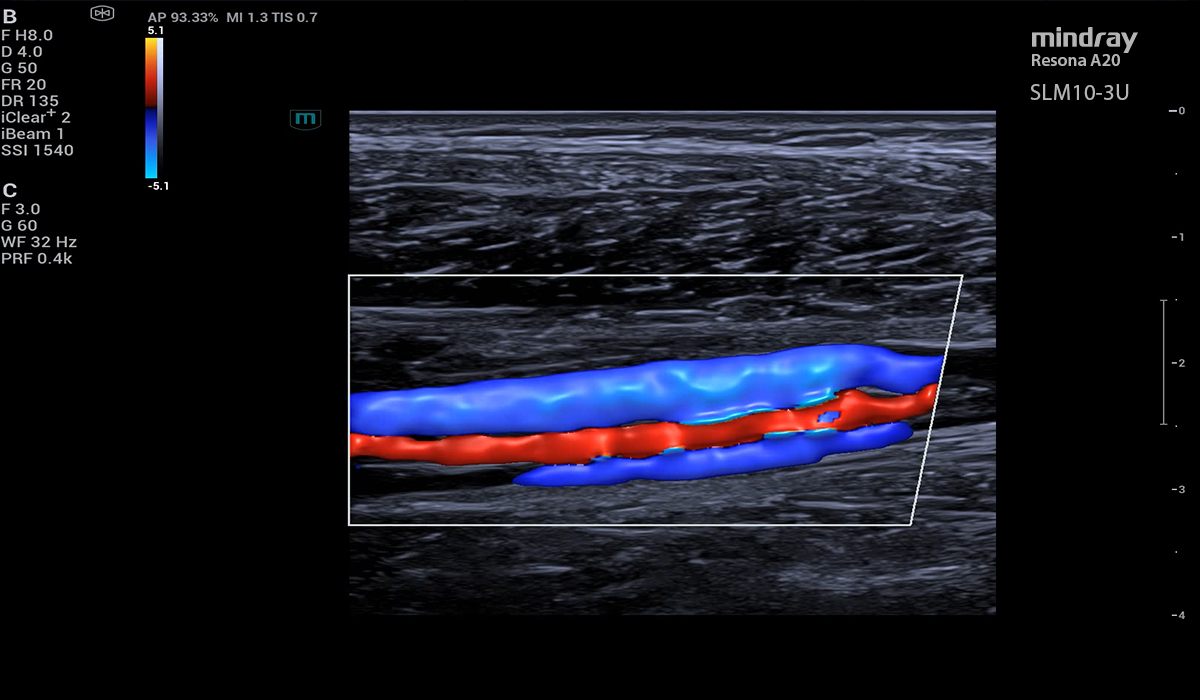Click the red artery flow signal
The image size is (1200, 700).
coord(600,438)
